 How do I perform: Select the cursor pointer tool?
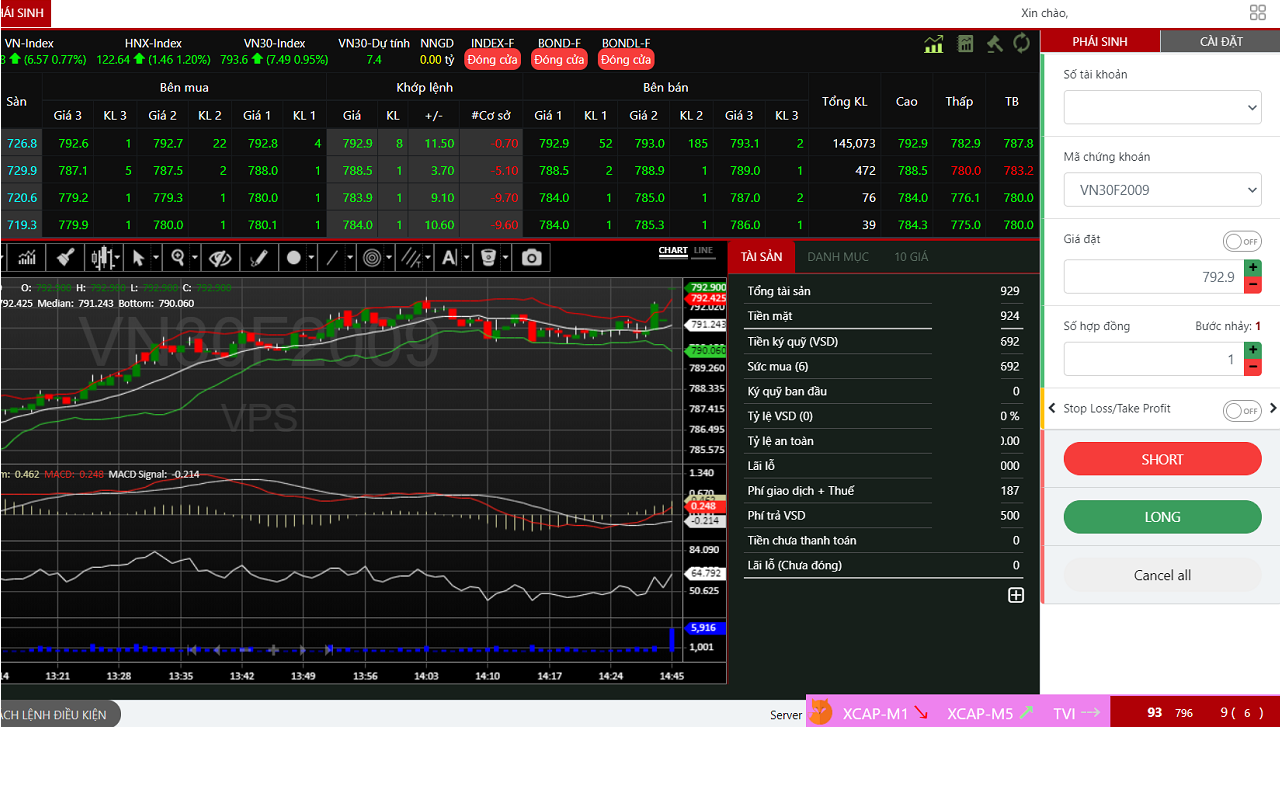tap(138, 258)
